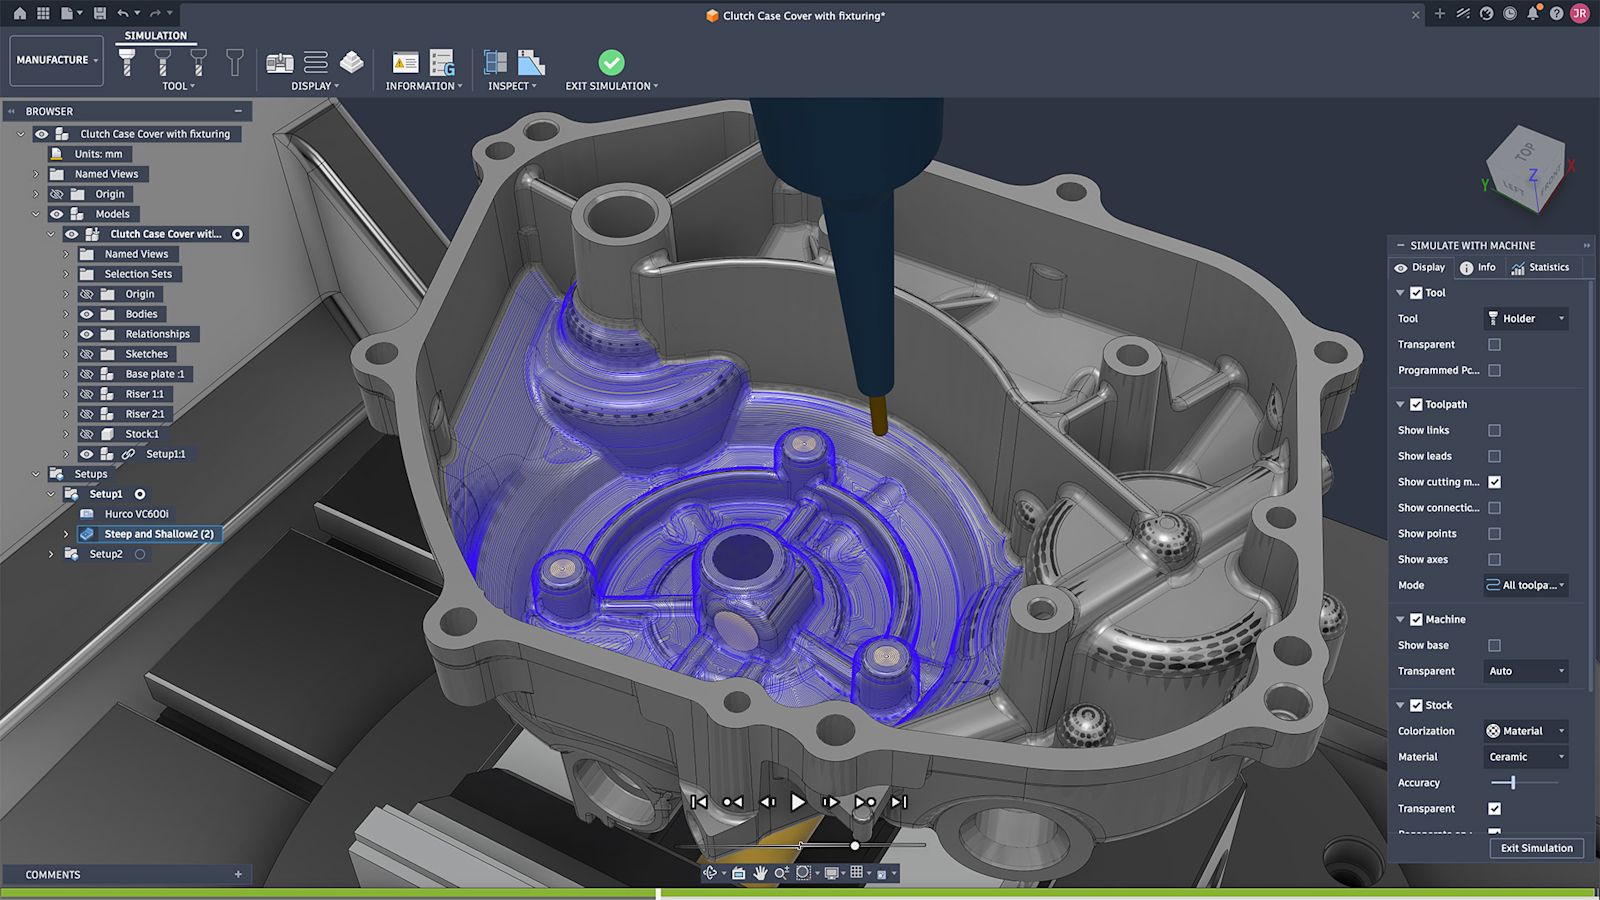1600x900 pixels.
Task: Open the Tool Holder dropdown
Action: [x=1527, y=319]
